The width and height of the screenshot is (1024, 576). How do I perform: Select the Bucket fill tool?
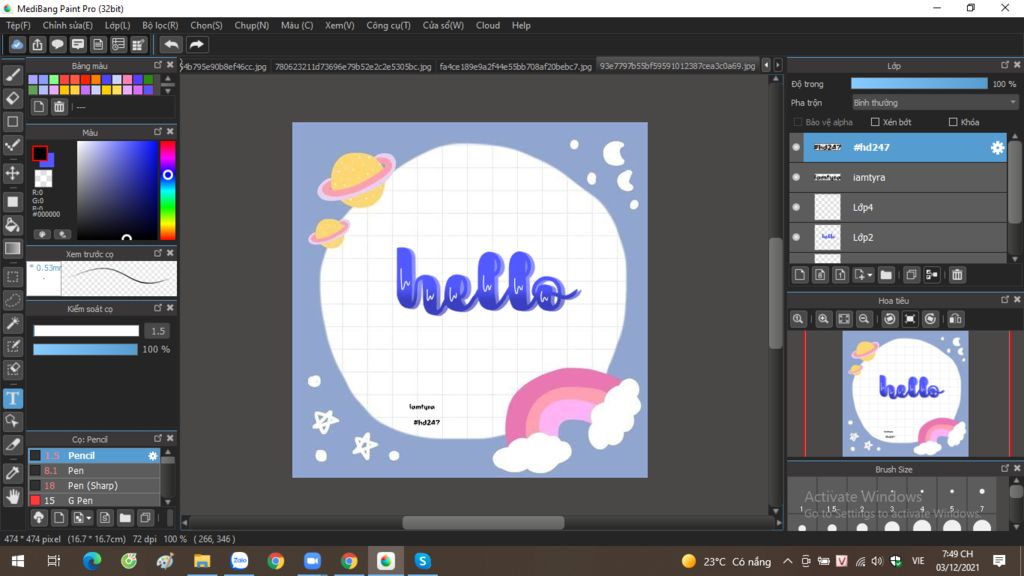[12, 225]
